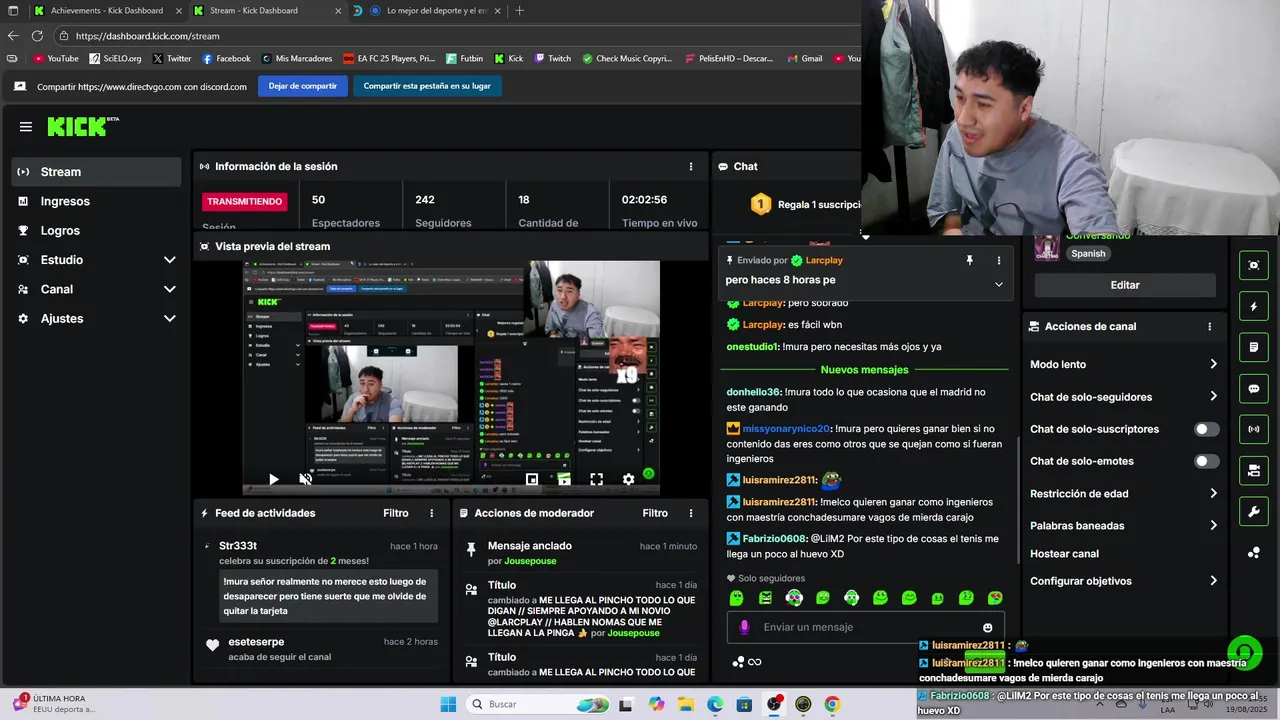This screenshot has width=1280, height=720.
Task: Open Filtro in Feed de actividades
Action: coord(396,513)
